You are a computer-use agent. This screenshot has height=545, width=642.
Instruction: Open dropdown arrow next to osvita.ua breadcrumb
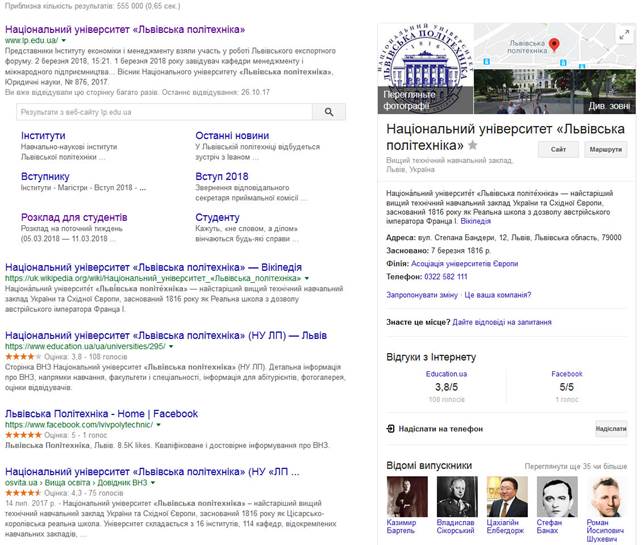pyautogui.click(x=153, y=483)
